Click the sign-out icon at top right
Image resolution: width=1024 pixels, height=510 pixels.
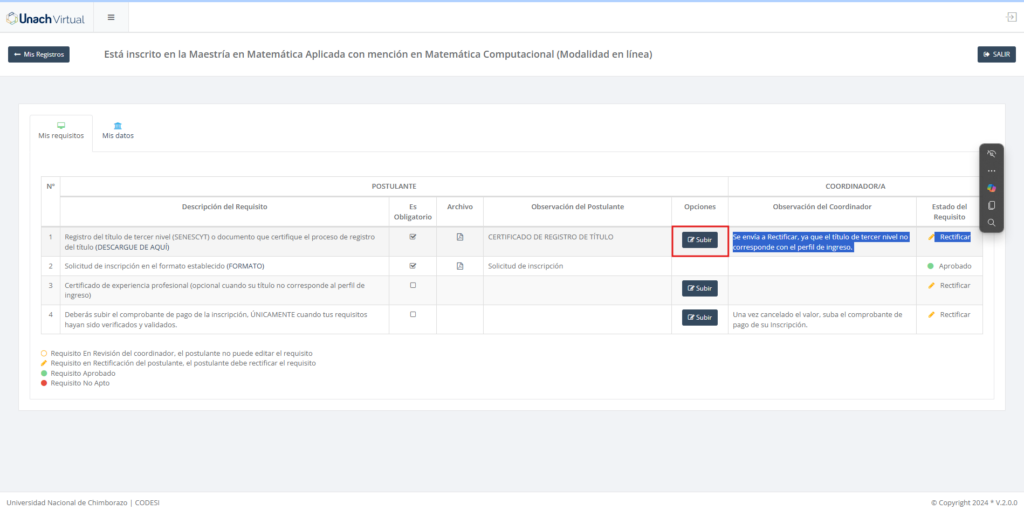(1011, 17)
